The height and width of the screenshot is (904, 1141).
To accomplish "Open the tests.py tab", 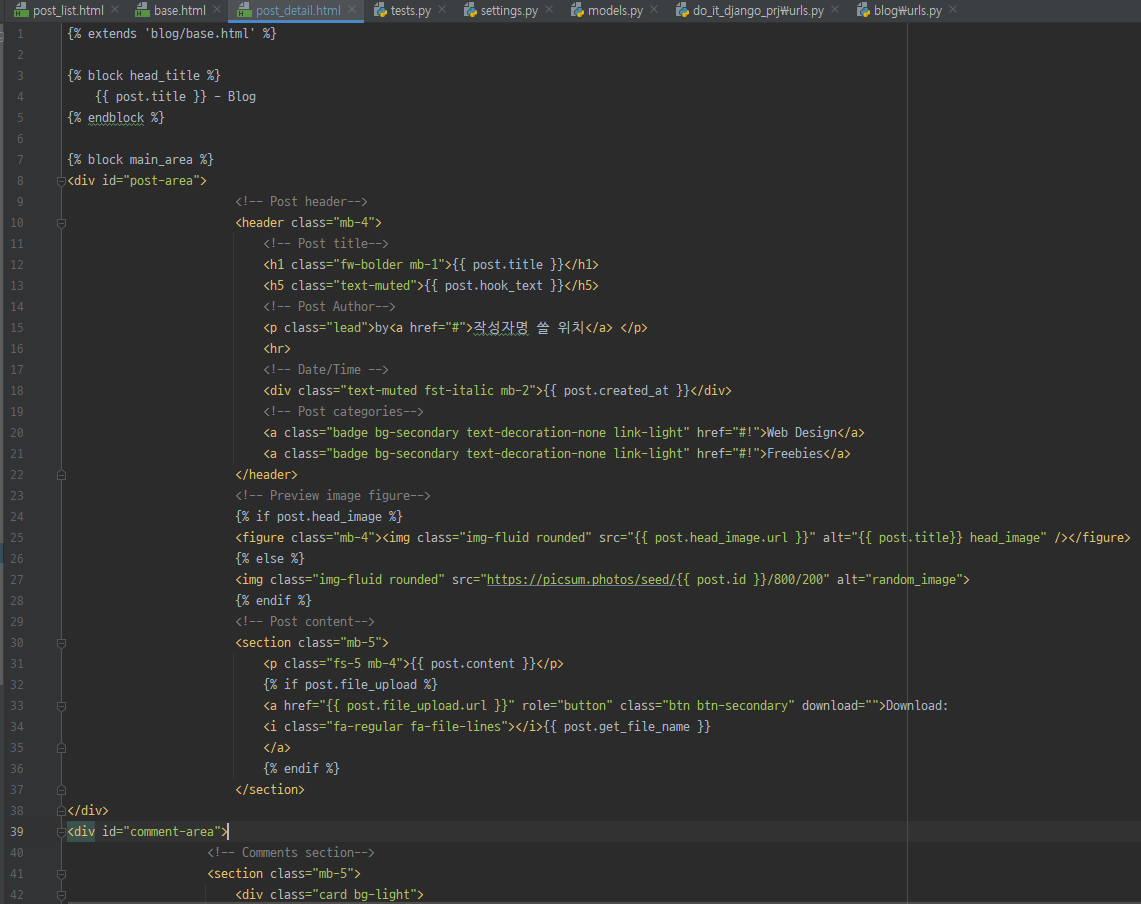I will 410,10.
